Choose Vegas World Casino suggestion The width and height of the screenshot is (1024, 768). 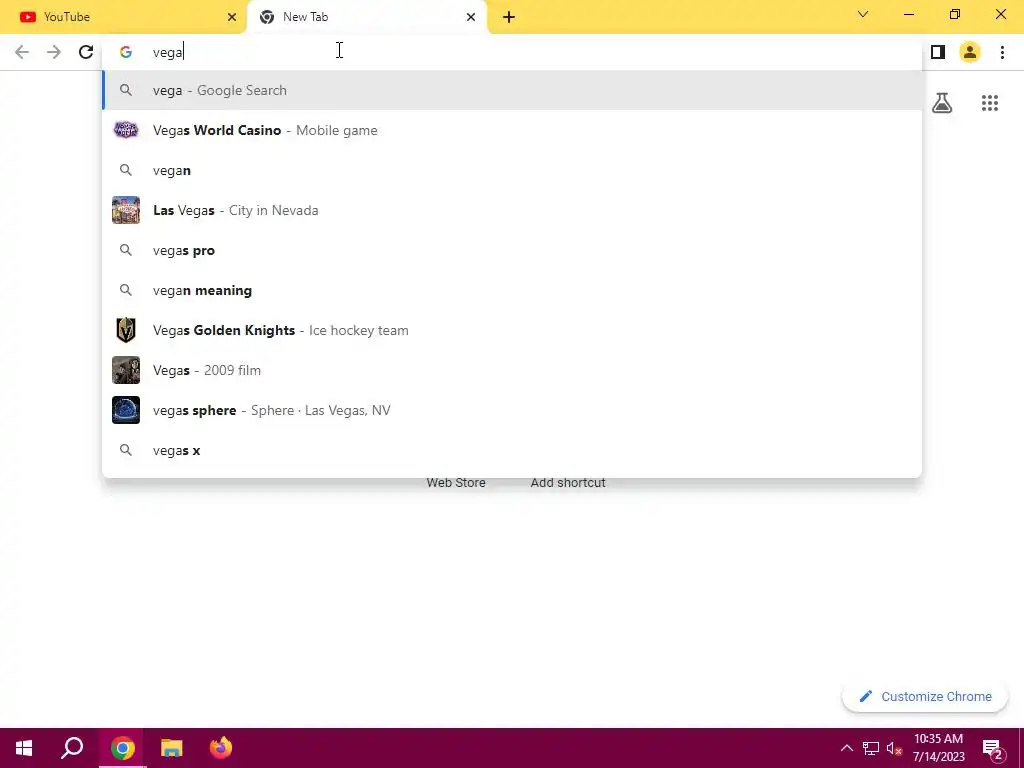tap(512, 130)
